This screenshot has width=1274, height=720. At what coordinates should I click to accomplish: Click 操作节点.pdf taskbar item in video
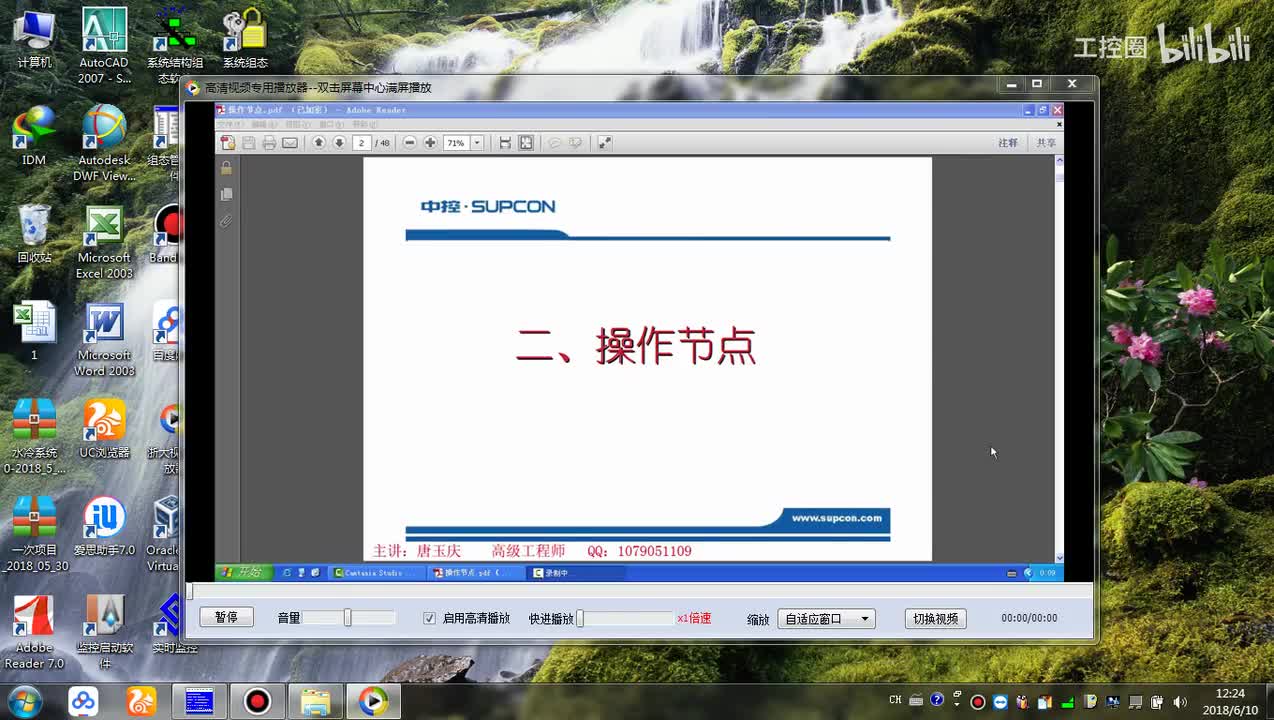(478, 573)
